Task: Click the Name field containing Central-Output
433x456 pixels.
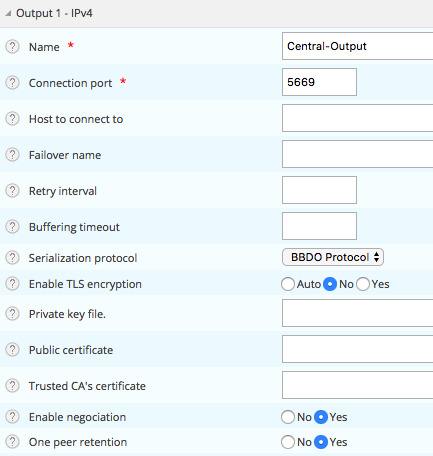Action: pyautogui.click(x=357, y=46)
